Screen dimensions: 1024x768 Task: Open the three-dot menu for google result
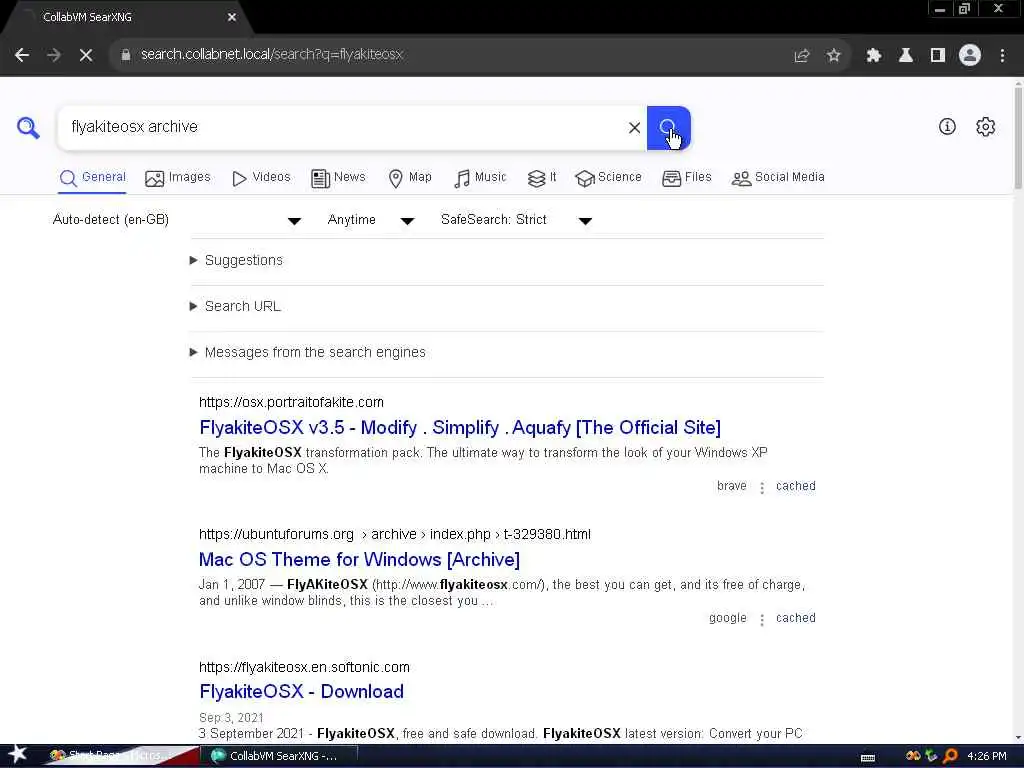pyautogui.click(x=761, y=619)
